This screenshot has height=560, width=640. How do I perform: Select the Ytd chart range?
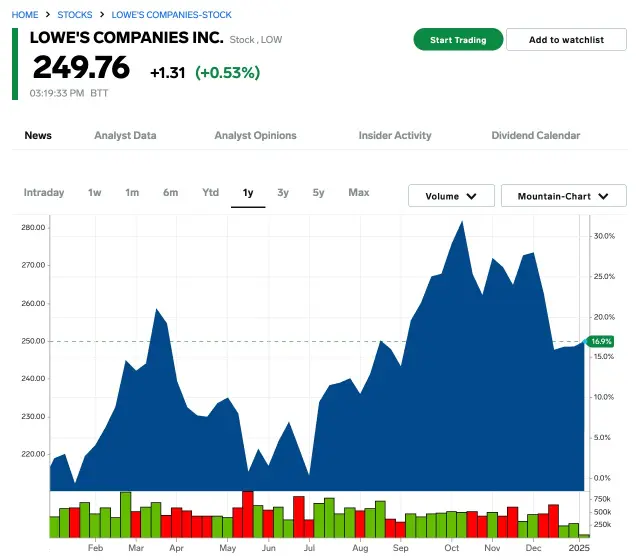(210, 192)
